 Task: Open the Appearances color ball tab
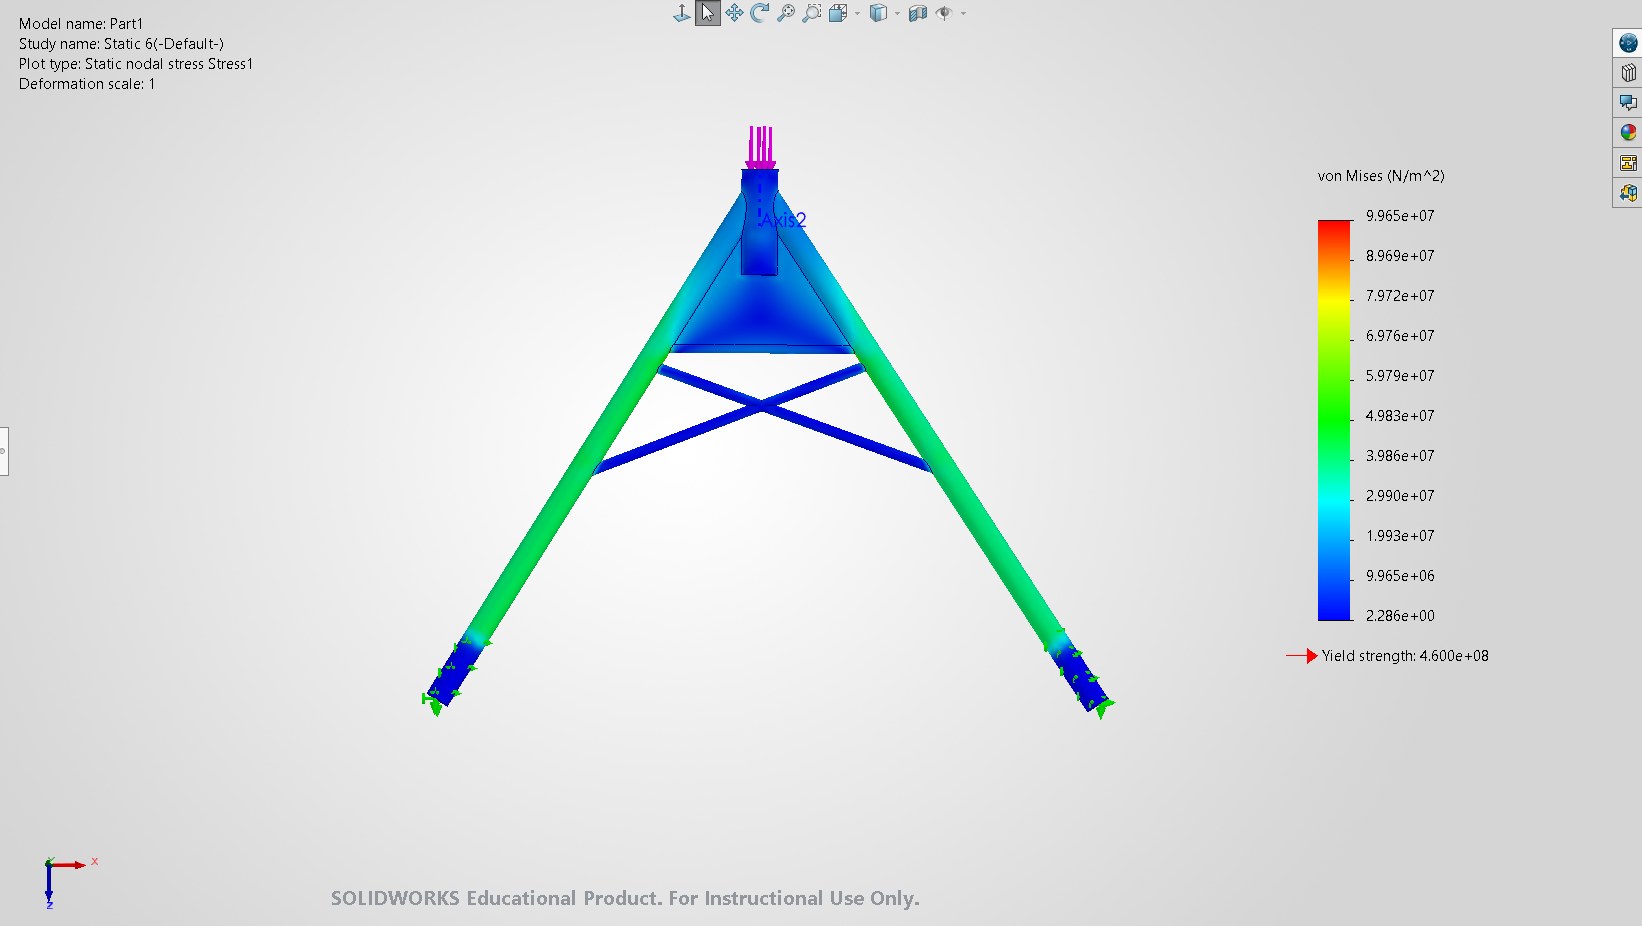[x=1628, y=133]
